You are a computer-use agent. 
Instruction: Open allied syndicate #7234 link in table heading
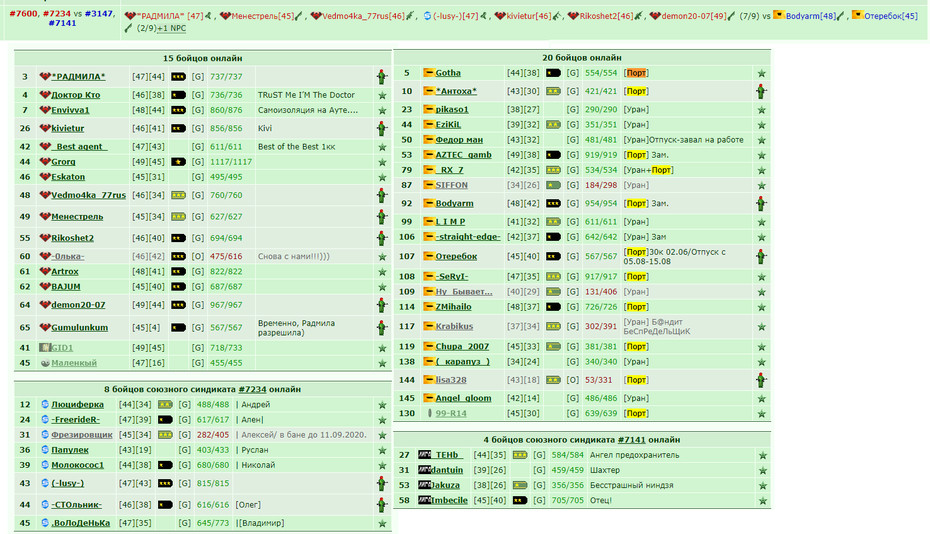(x=252, y=389)
